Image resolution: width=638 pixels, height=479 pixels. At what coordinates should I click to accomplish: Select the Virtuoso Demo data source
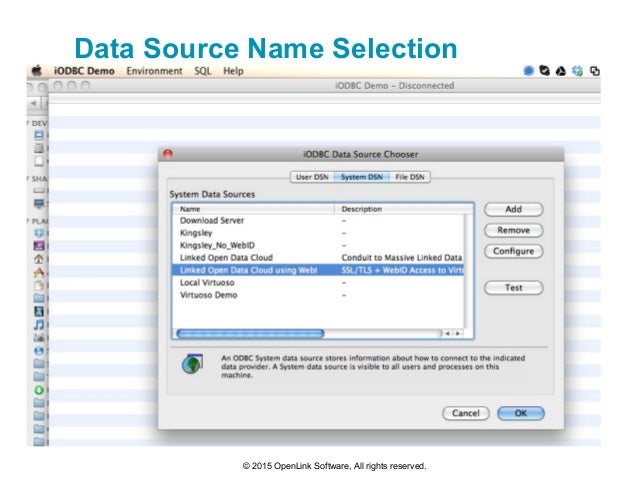pos(319,295)
